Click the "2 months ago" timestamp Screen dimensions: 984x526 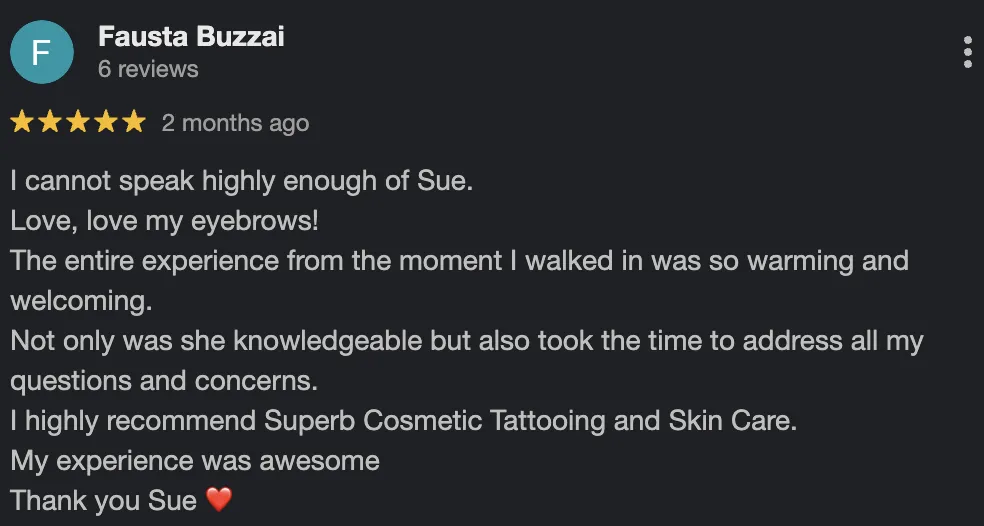point(235,123)
